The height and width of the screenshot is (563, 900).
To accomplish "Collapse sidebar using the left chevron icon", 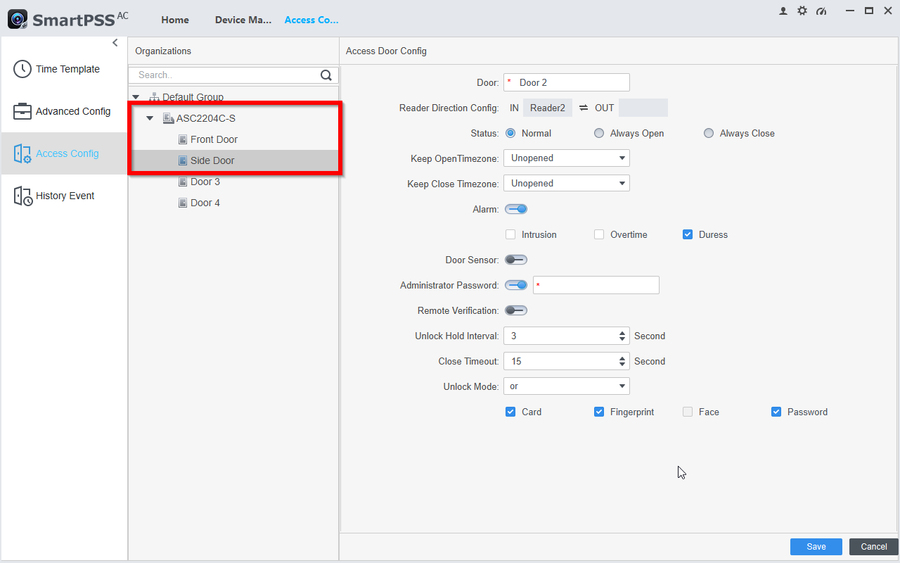I will [x=115, y=43].
